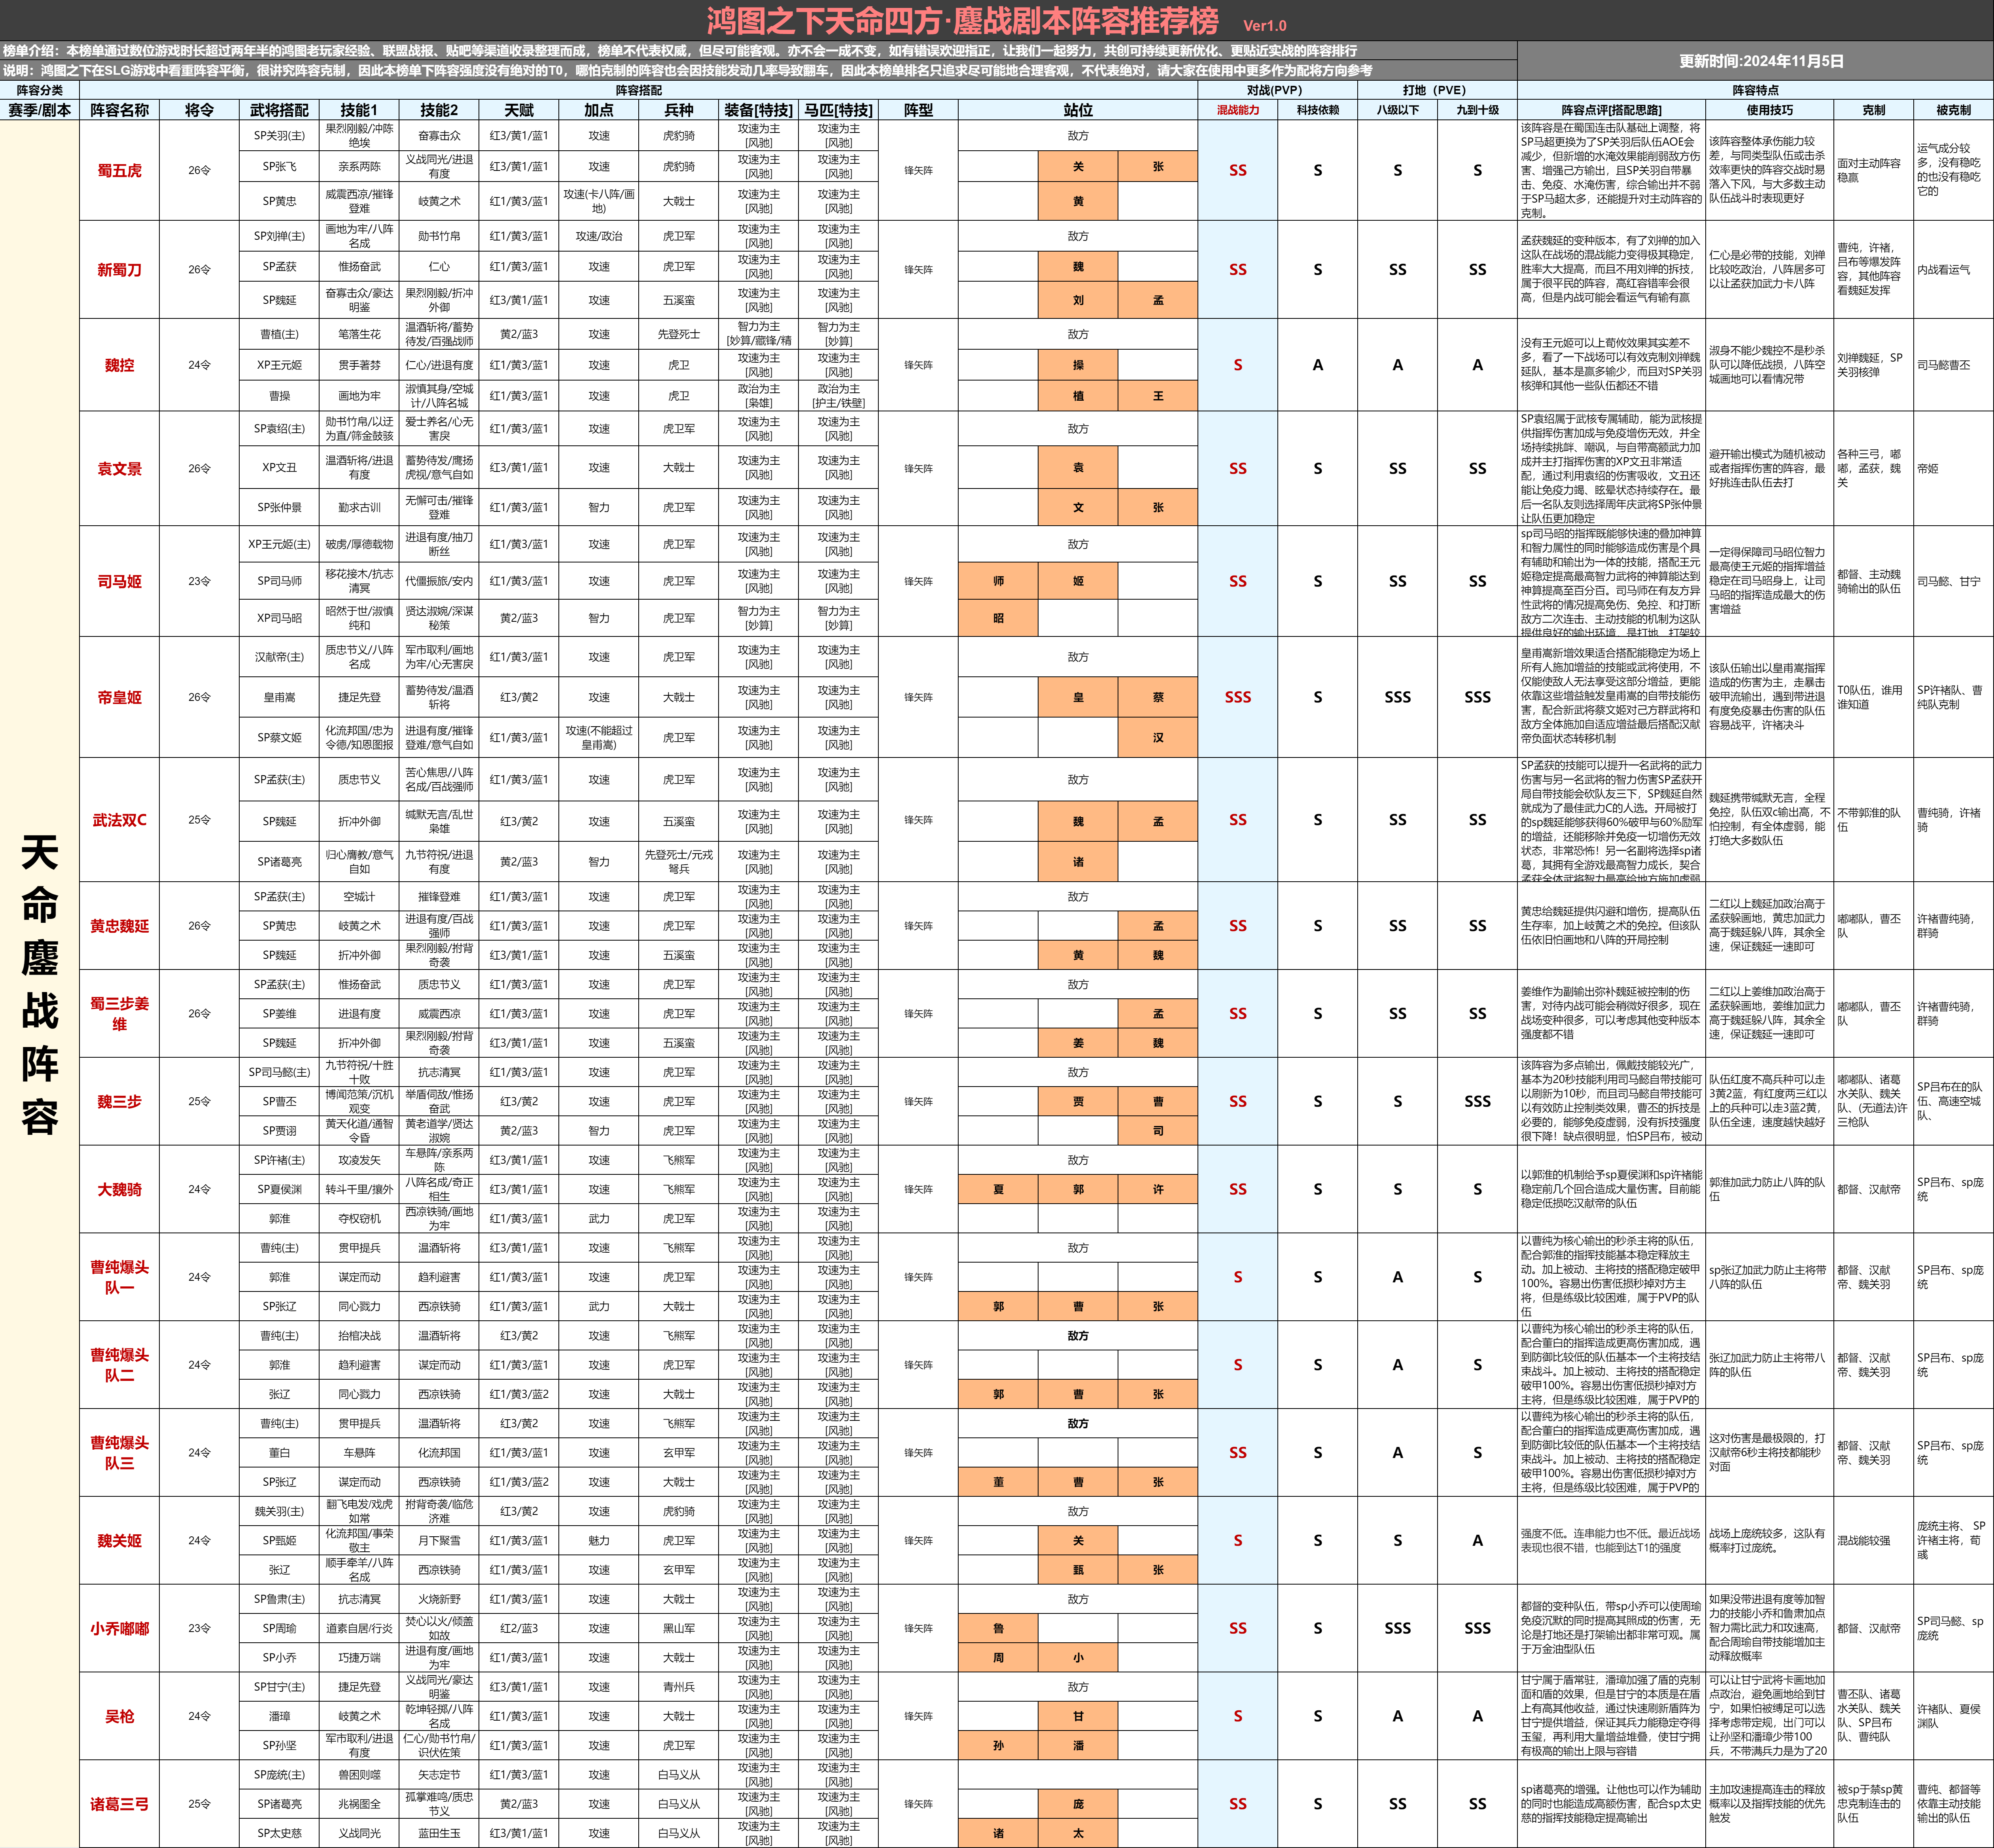Click the 魏关姬 lineup name
The height and width of the screenshot is (1848, 1994).
click(120, 1540)
